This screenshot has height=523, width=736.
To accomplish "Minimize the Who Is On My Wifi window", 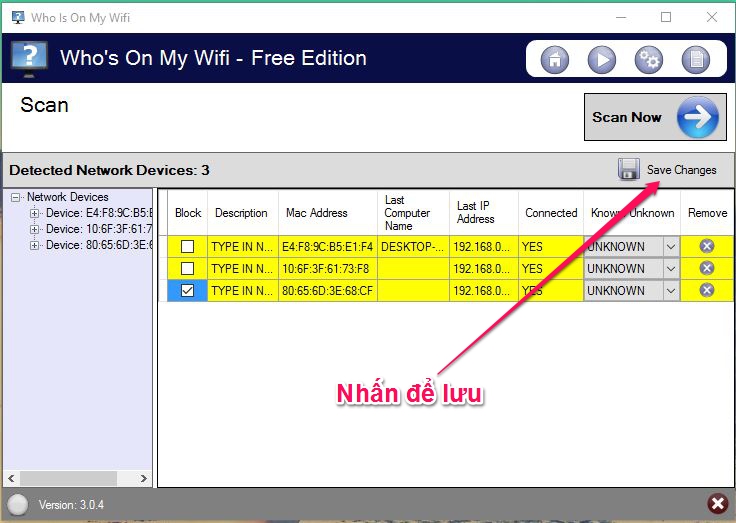I will tap(621, 17).
